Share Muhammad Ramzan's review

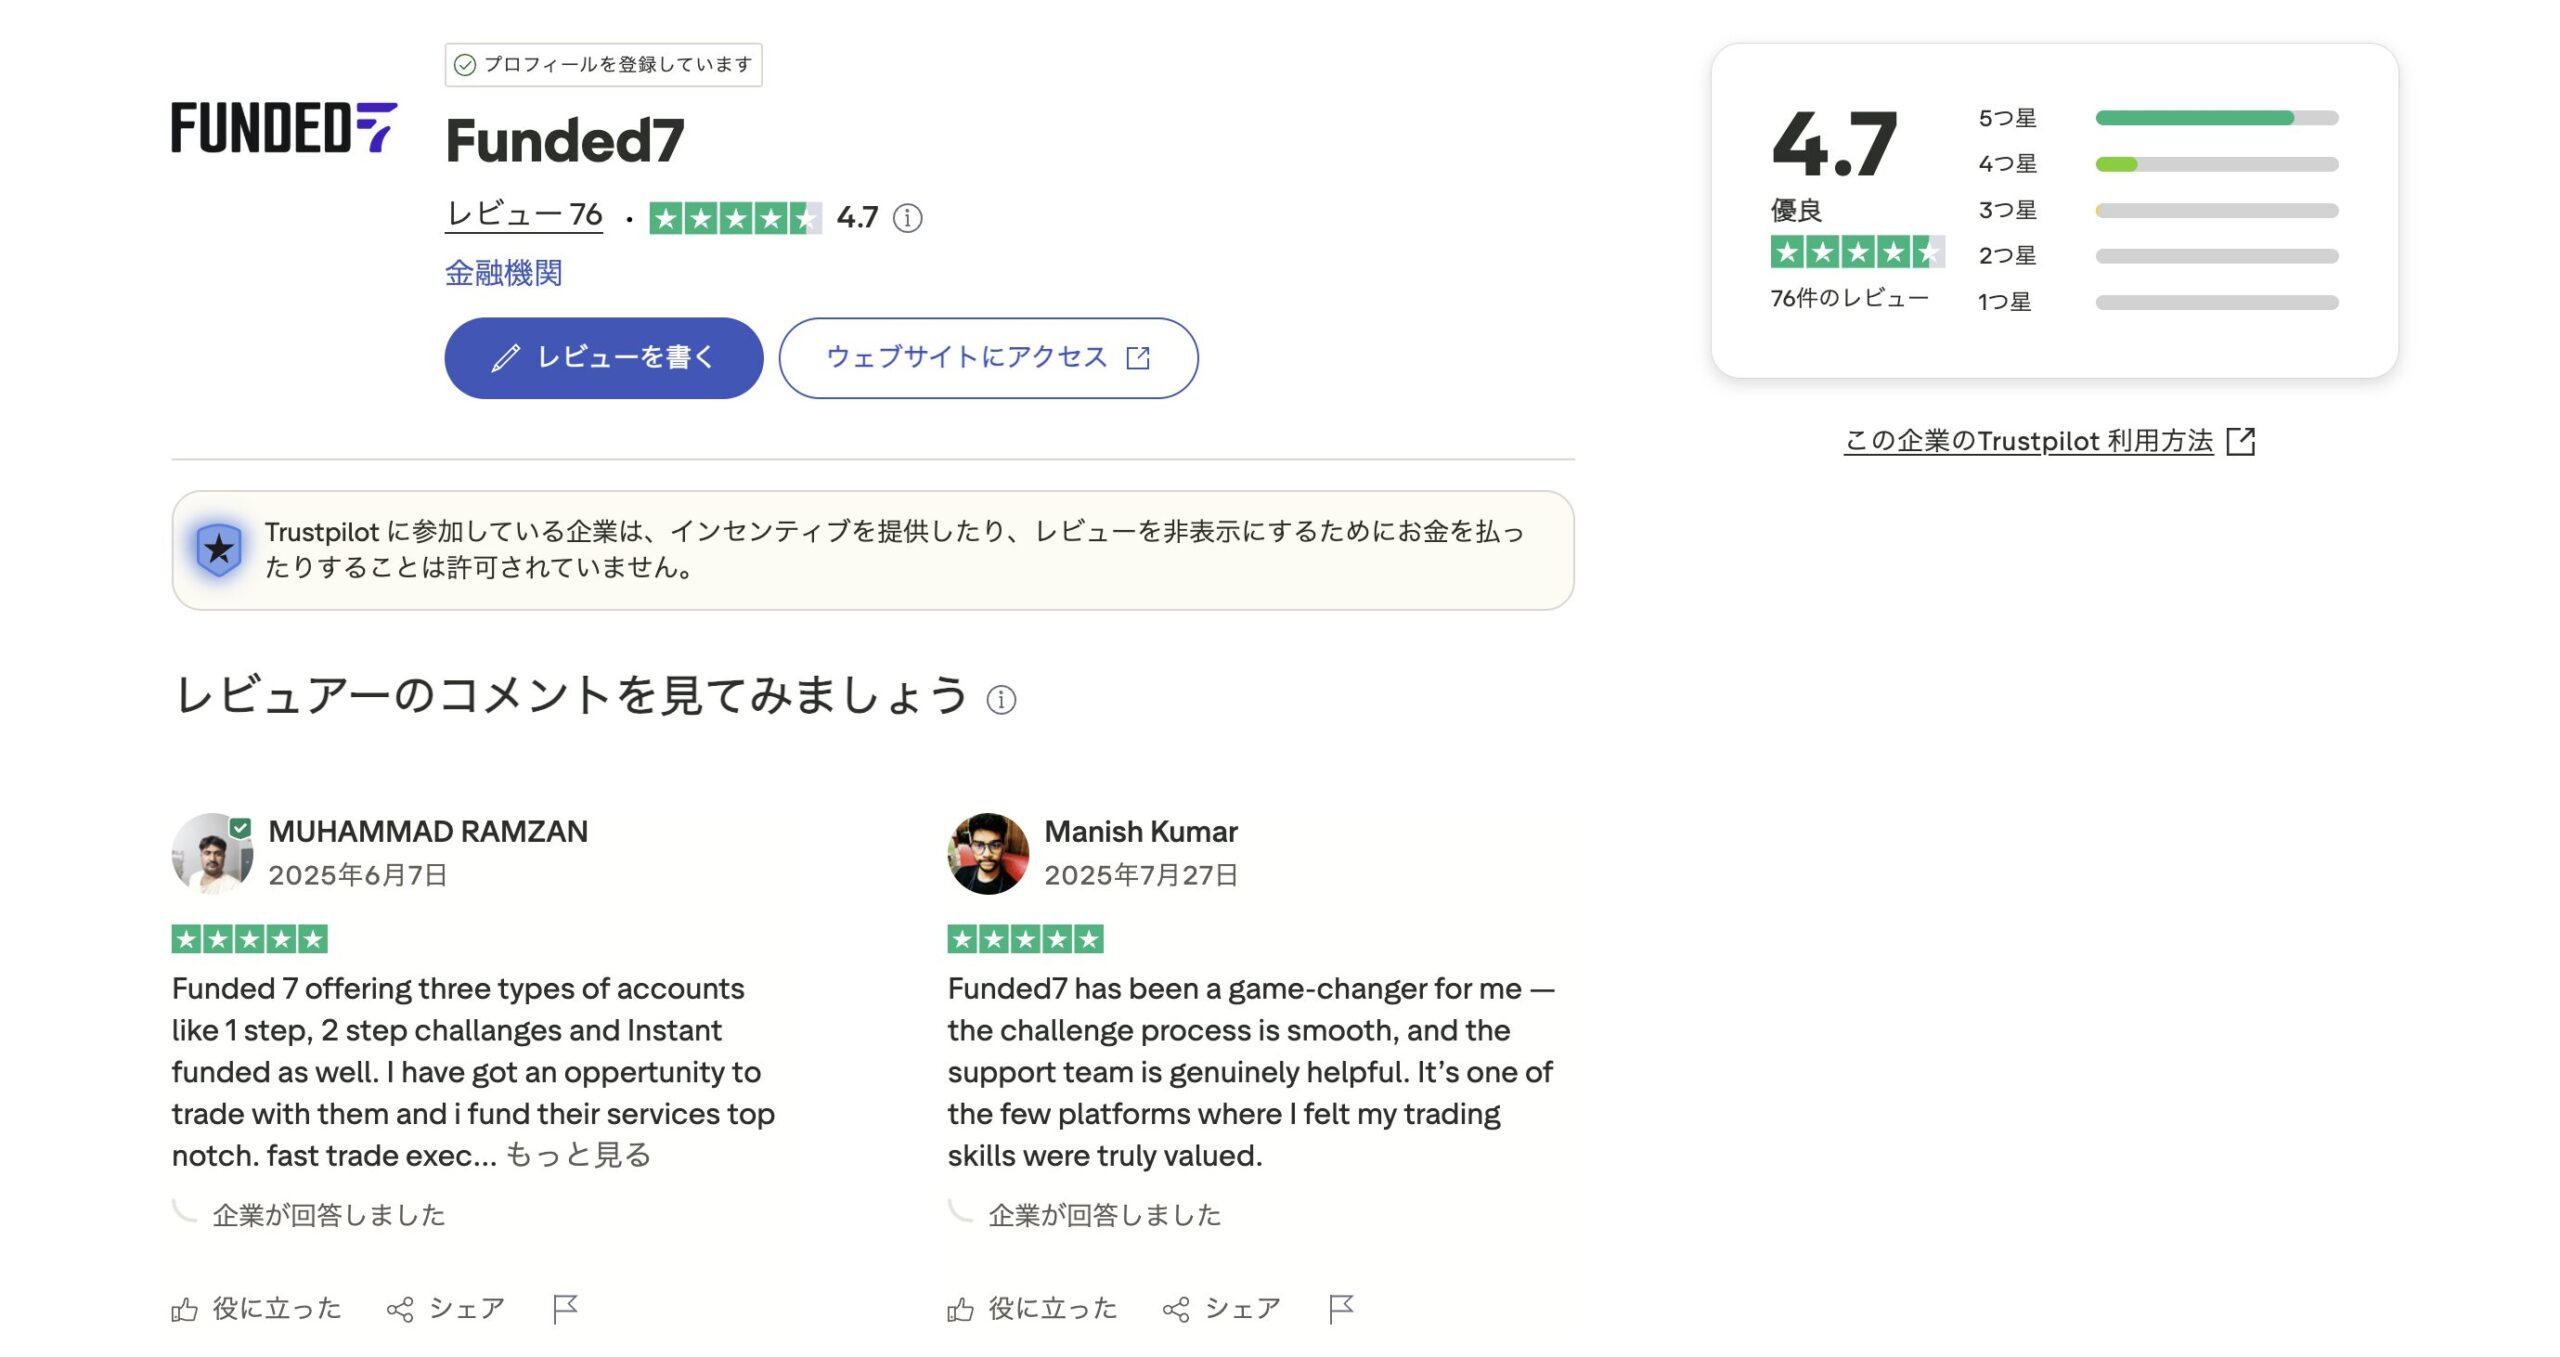[x=446, y=1308]
